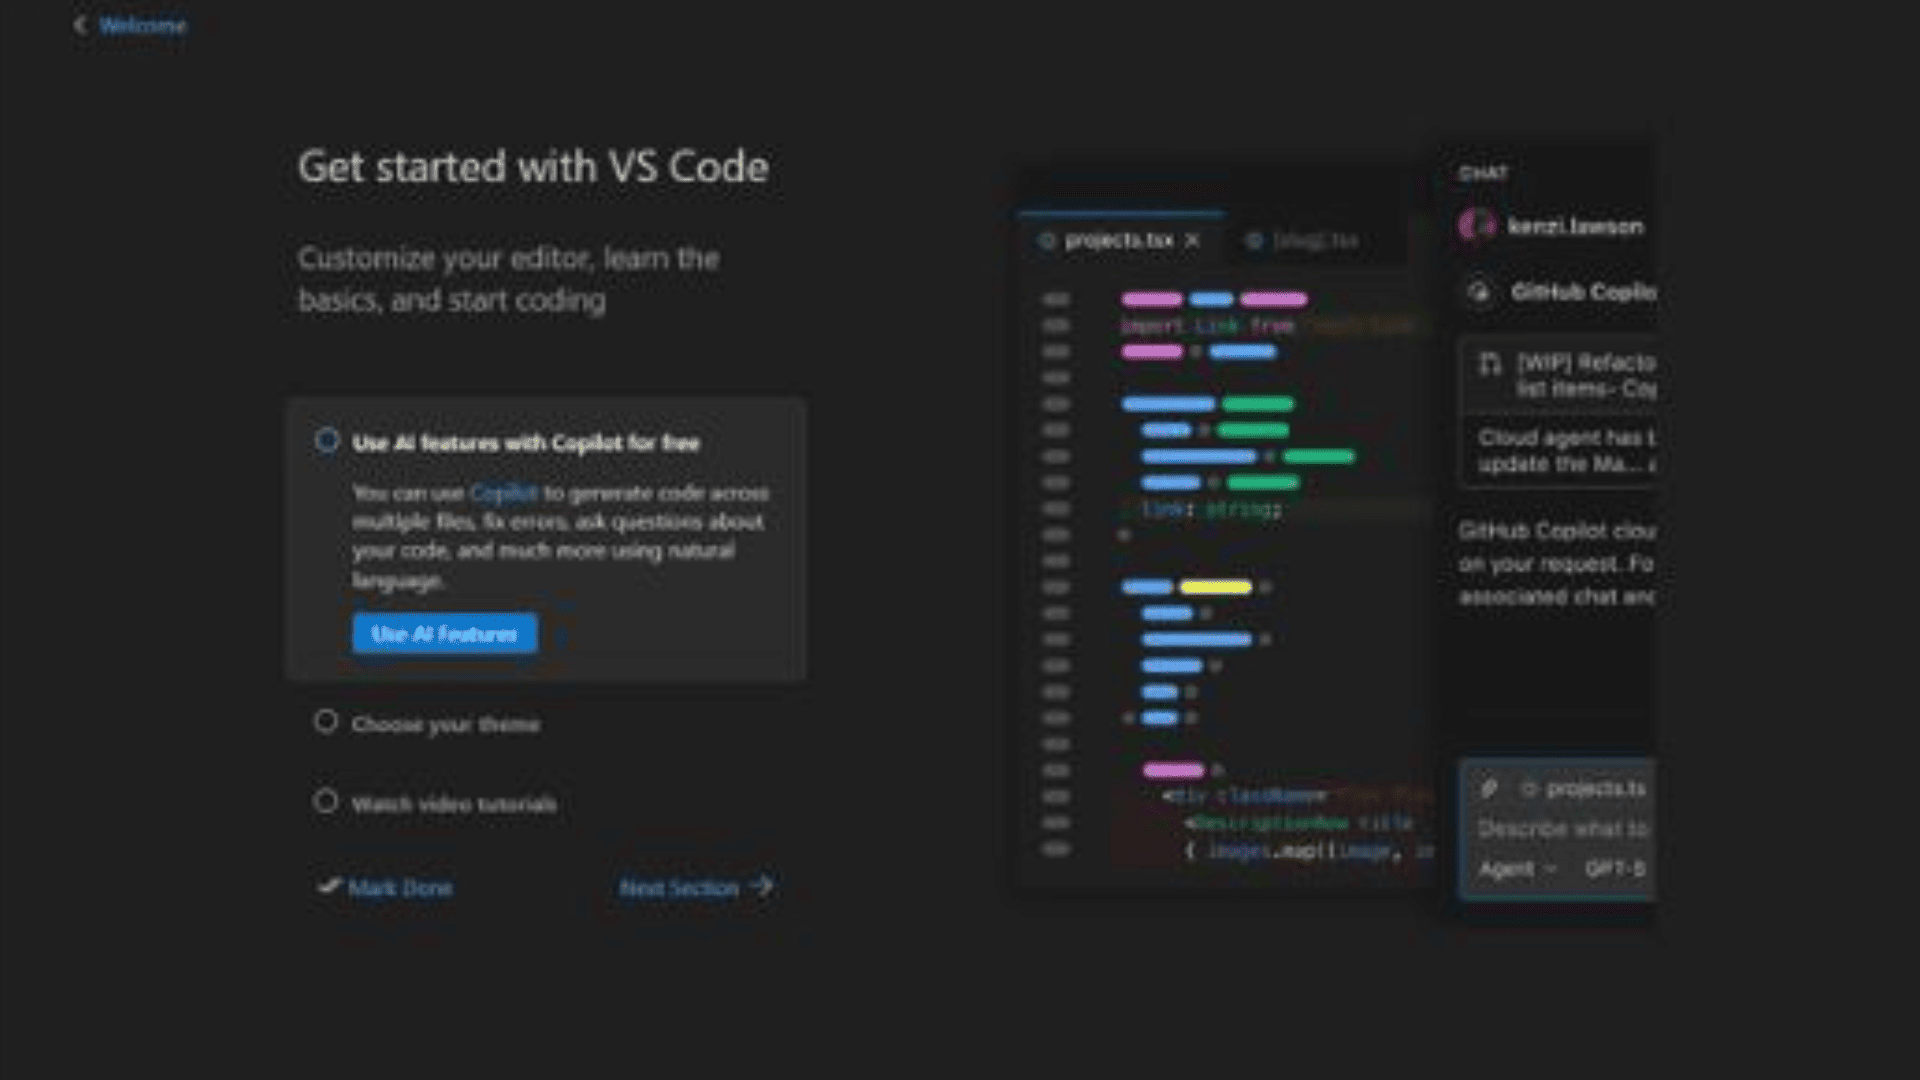
Task: Select the Copilot AI features step circle
Action: tap(327, 441)
